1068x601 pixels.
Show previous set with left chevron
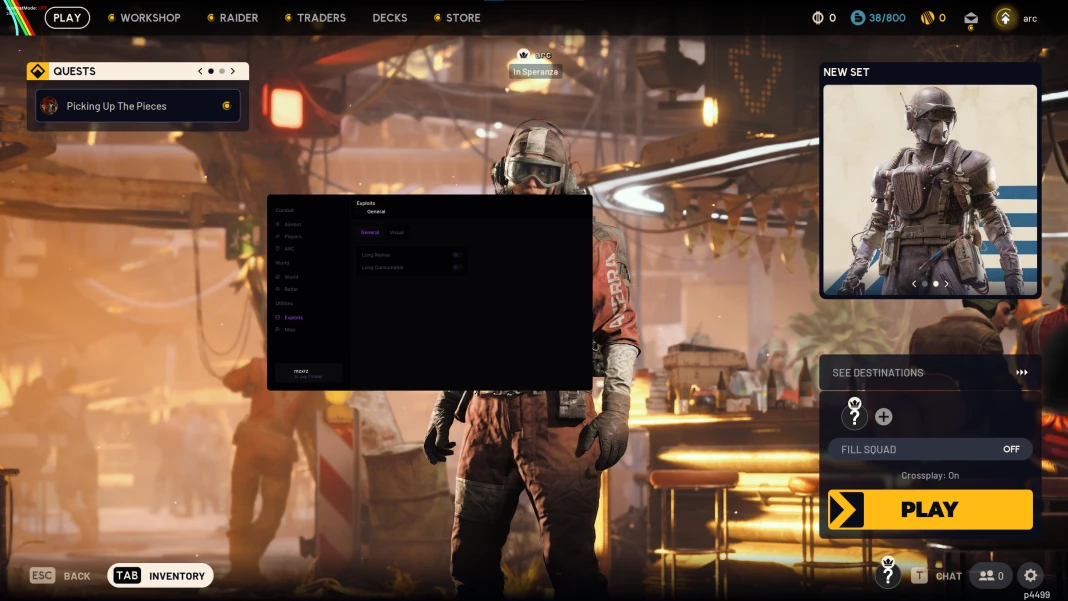[914, 283]
